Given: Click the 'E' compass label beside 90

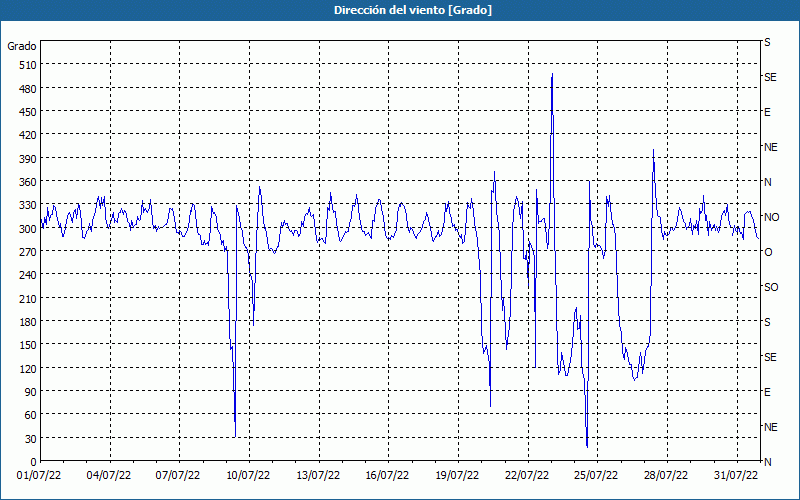Looking at the screenshot, I should tap(767, 392).
